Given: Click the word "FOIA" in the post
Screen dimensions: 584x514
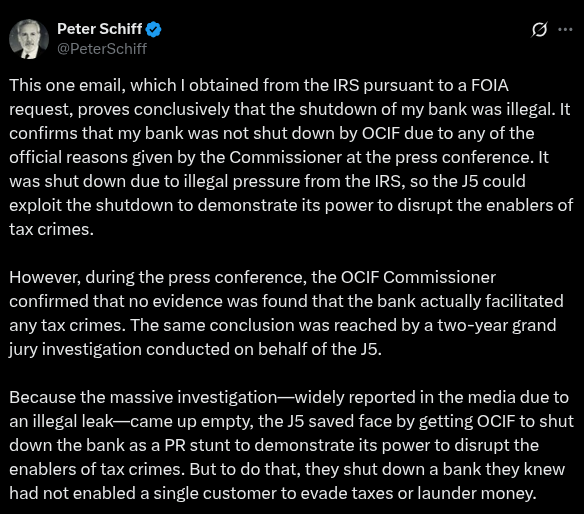Looking at the screenshot, I should [490, 85].
